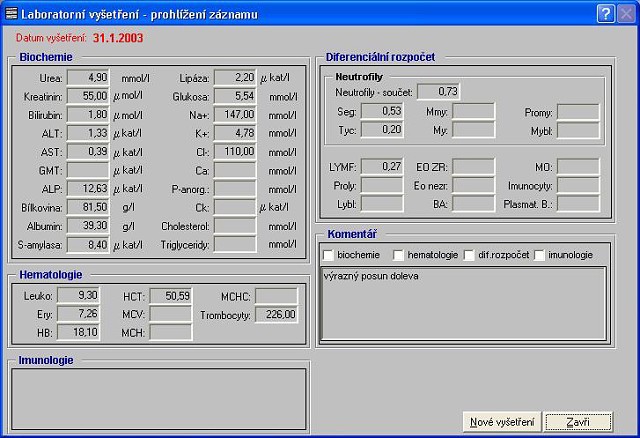Click comment box with 'výrazný posun doleva'

(464, 303)
